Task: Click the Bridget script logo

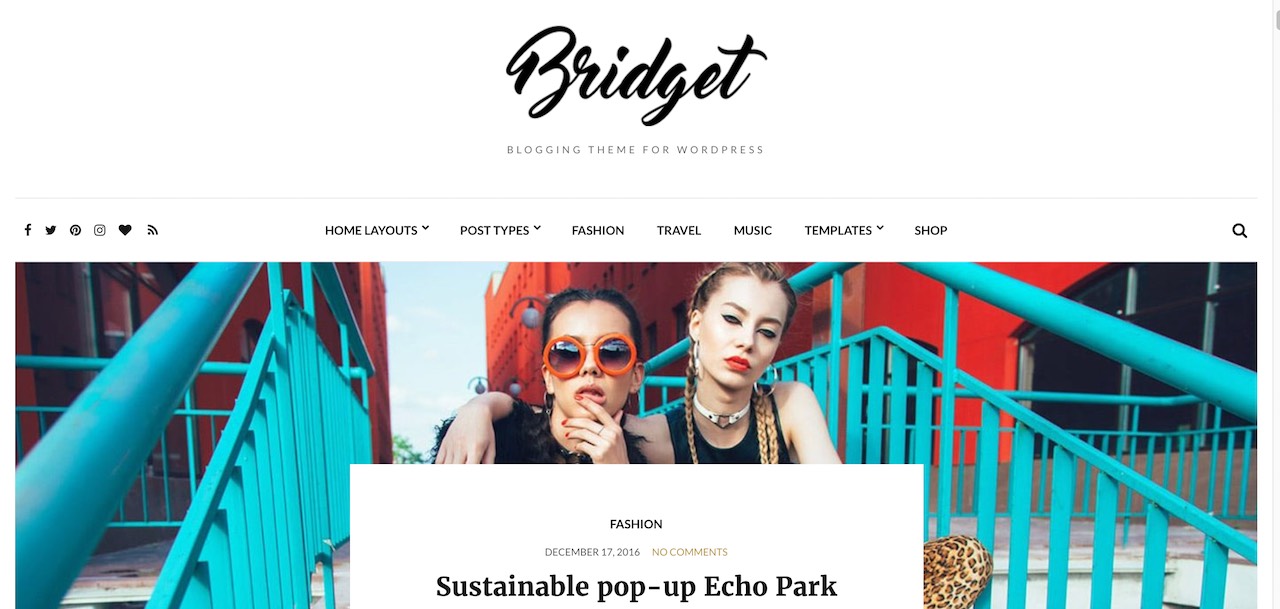Action: 636,75
